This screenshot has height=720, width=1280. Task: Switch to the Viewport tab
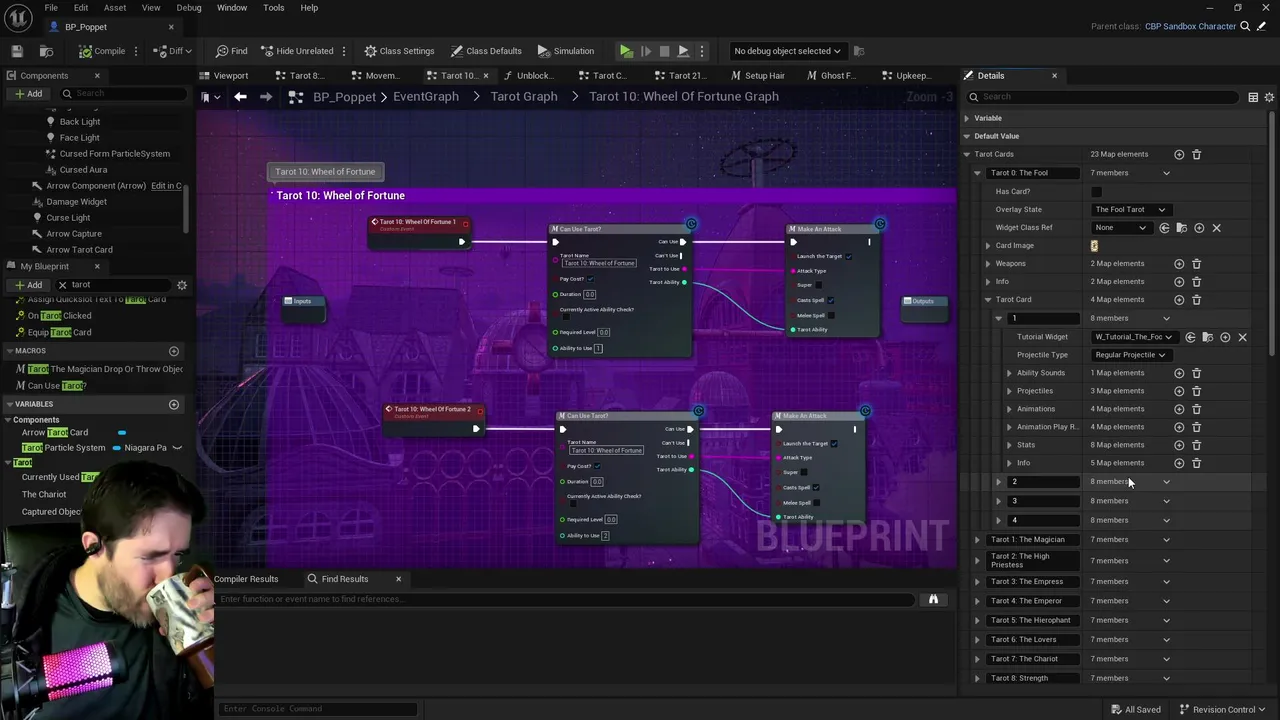(224, 75)
